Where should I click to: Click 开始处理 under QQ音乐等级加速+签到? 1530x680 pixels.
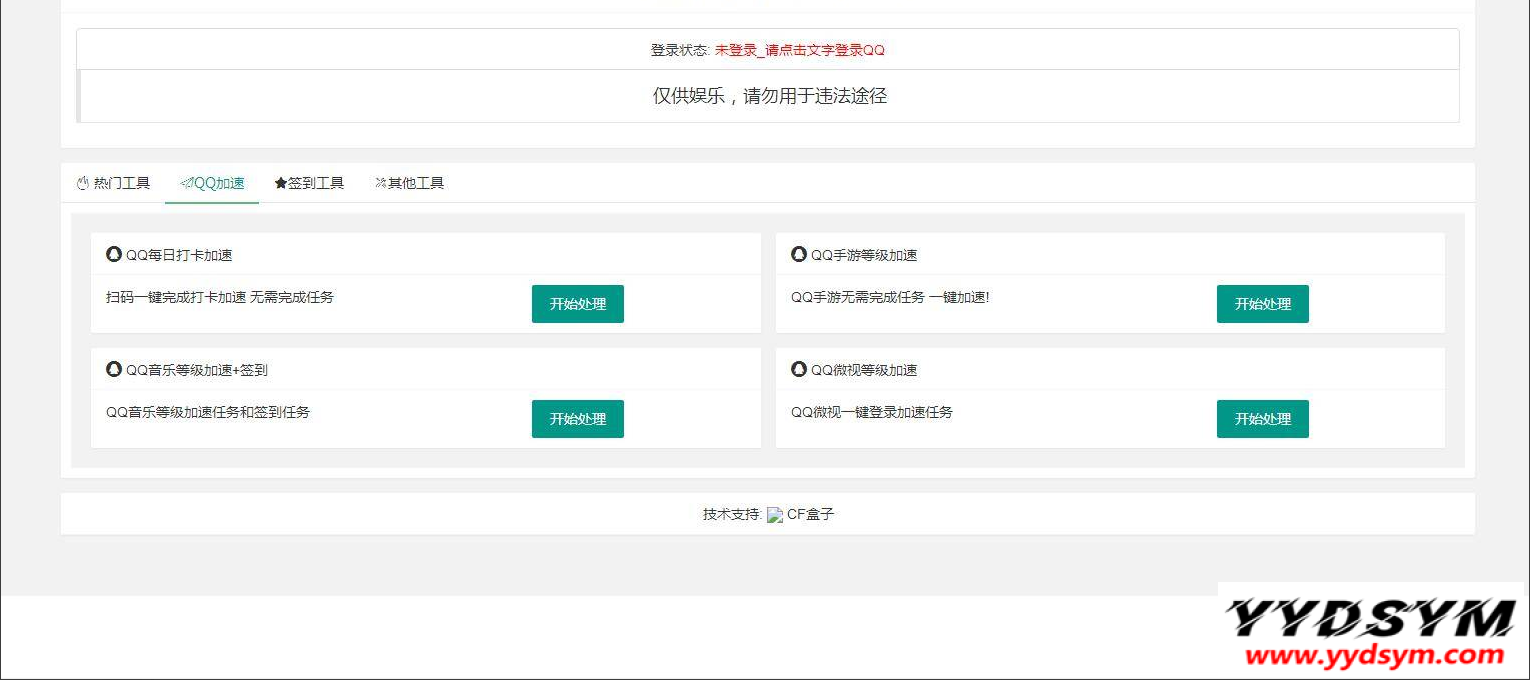pyautogui.click(x=577, y=419)
